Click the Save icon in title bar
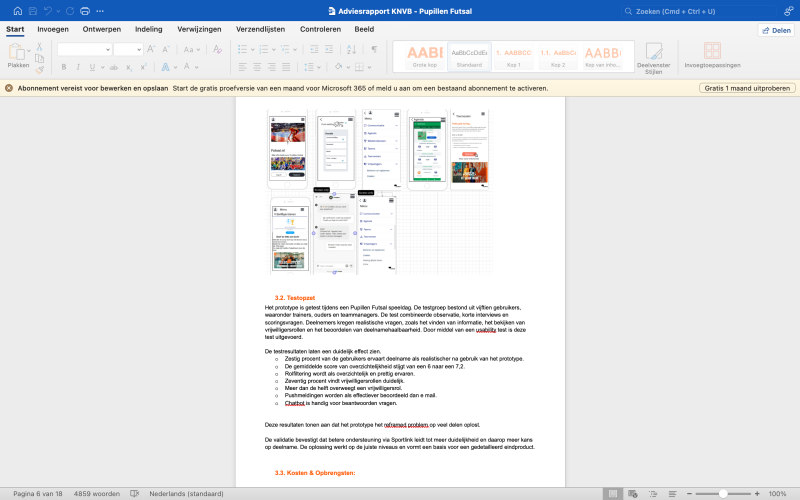Image resolution: width=800 pixels, height=500 pixels. coord(33,11)
